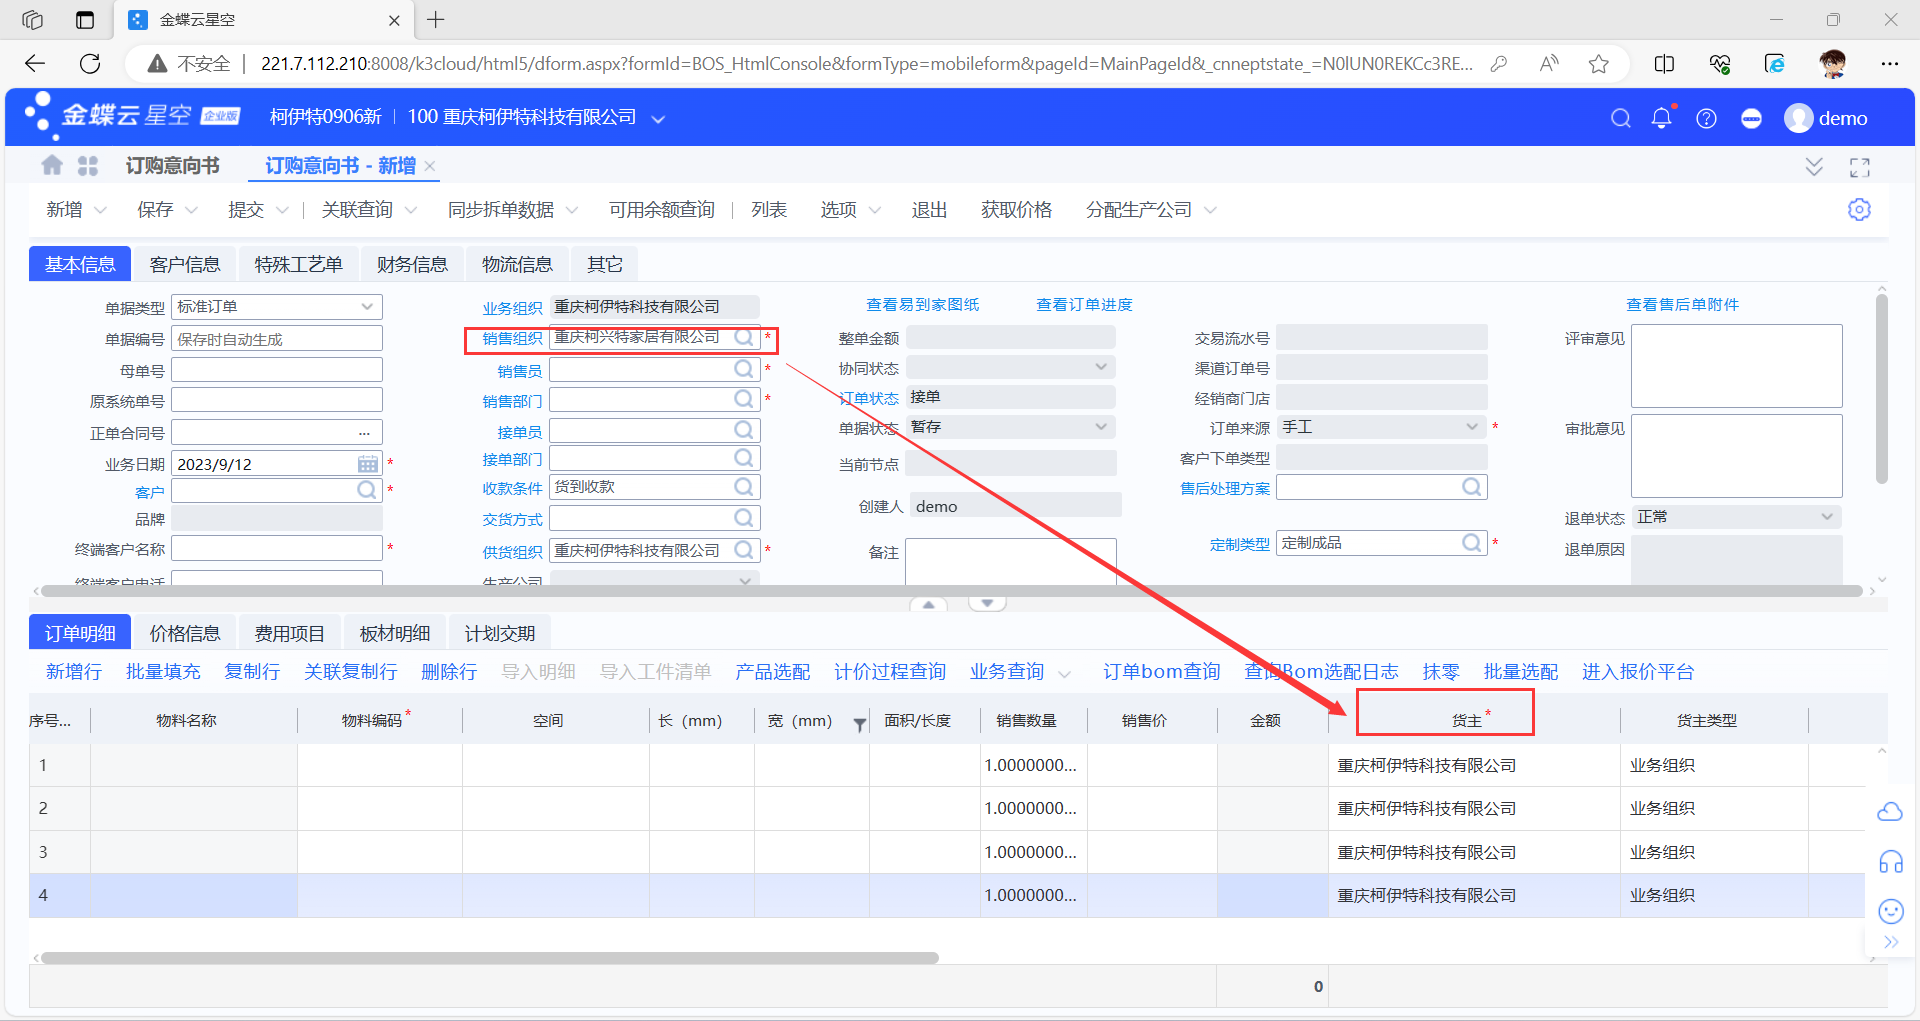Switch to the 特殊工艺单 tab
The image size is (1920, 1021).
298,264
